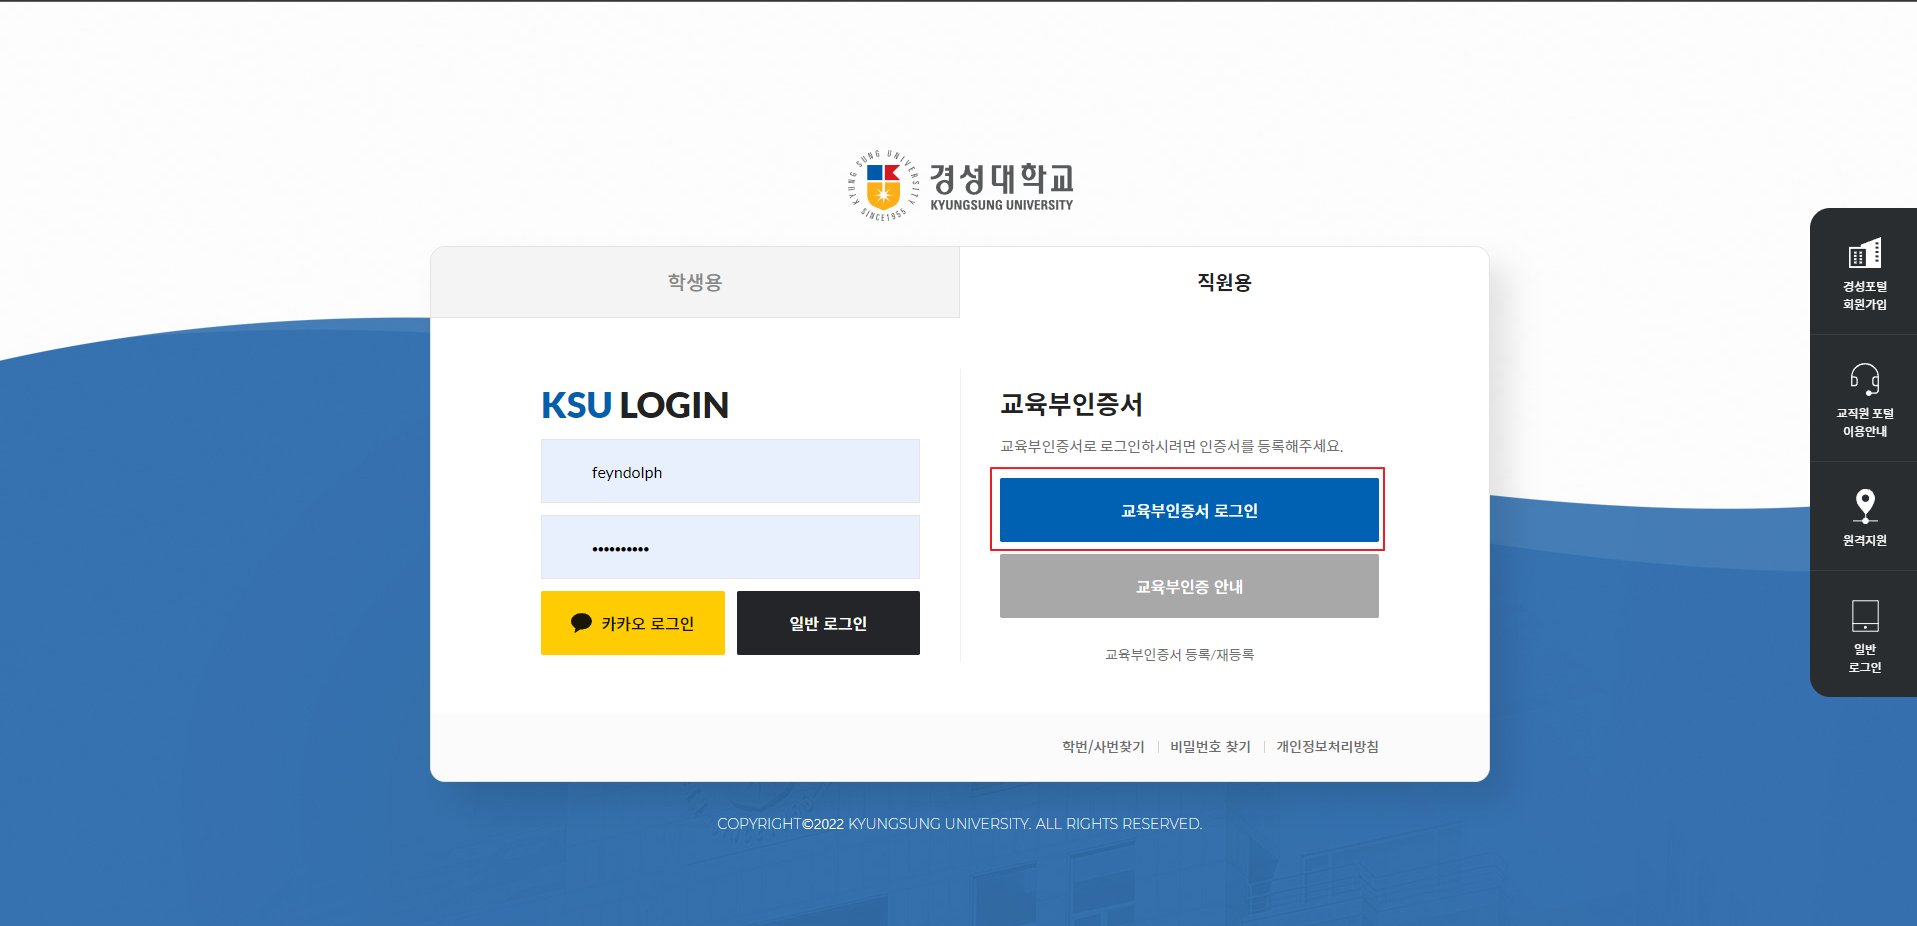Open the 학번/사번찾기 link
The width and height of the screenshot is (1917, 926).
(x=1103, y=747)
